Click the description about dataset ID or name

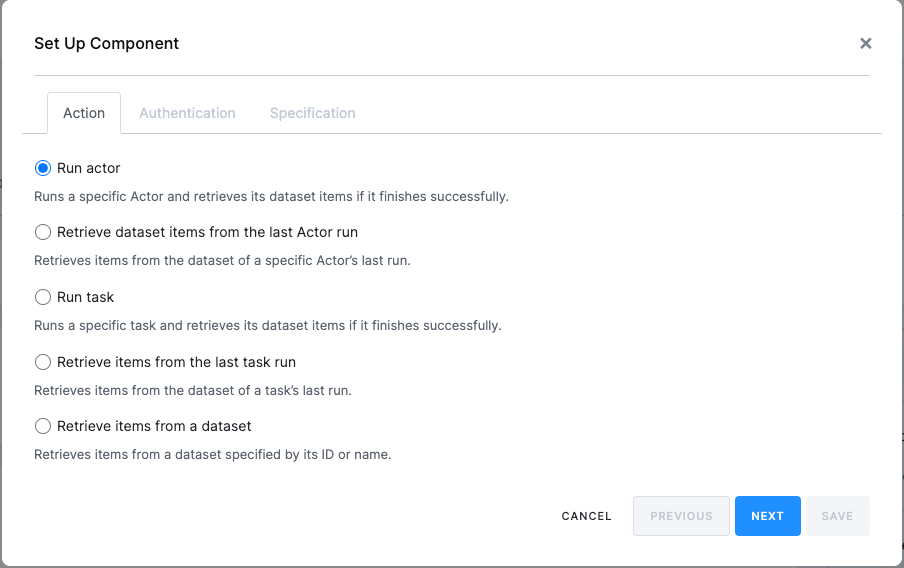212,454
